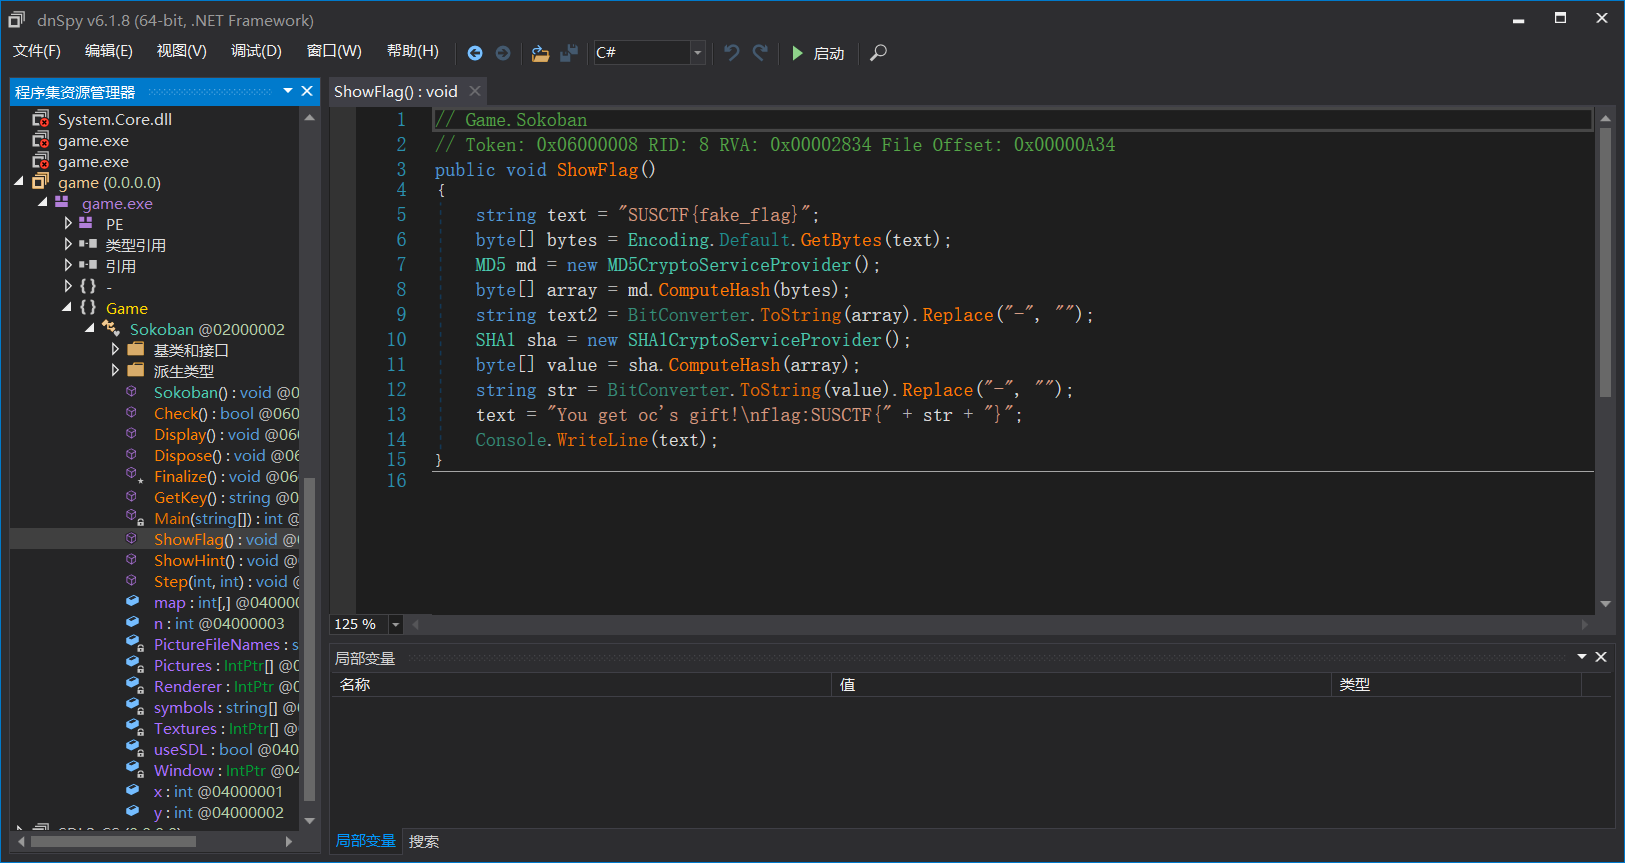Click the undo icon in toolbar
Image resolution: width=1625 pixels, height=863 pixels.
(732, 53)
